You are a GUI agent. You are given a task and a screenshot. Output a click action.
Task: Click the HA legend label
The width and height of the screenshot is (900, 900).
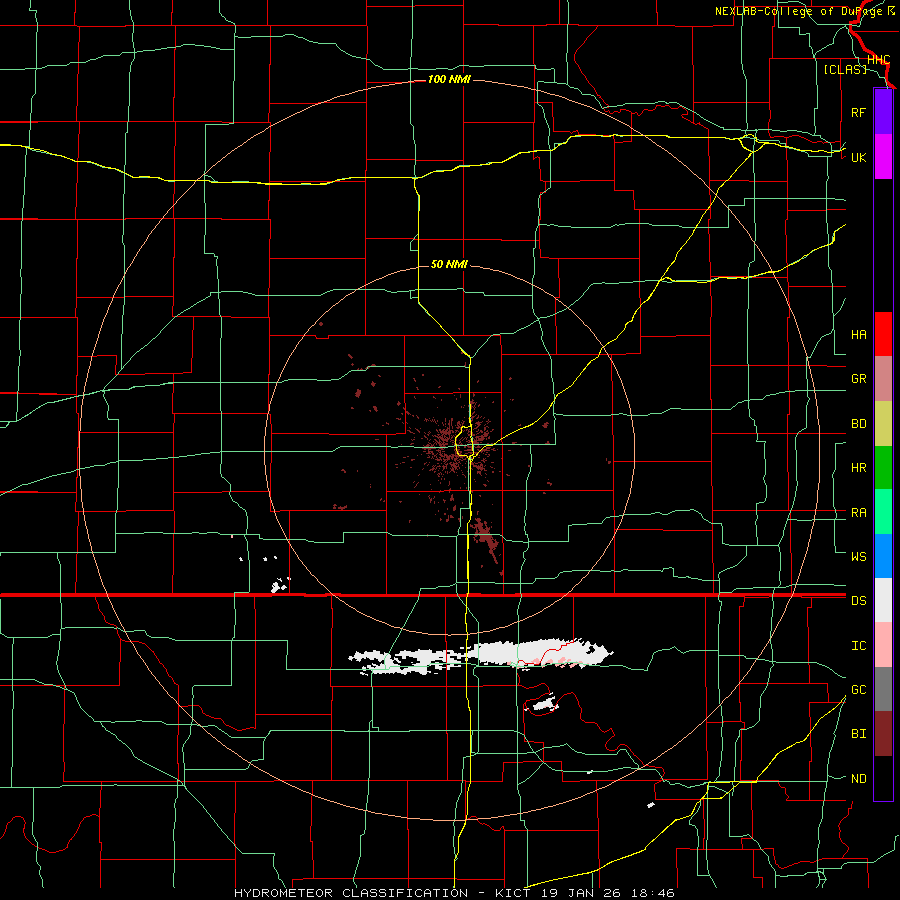pyautogui.click(x=858, y=335)
